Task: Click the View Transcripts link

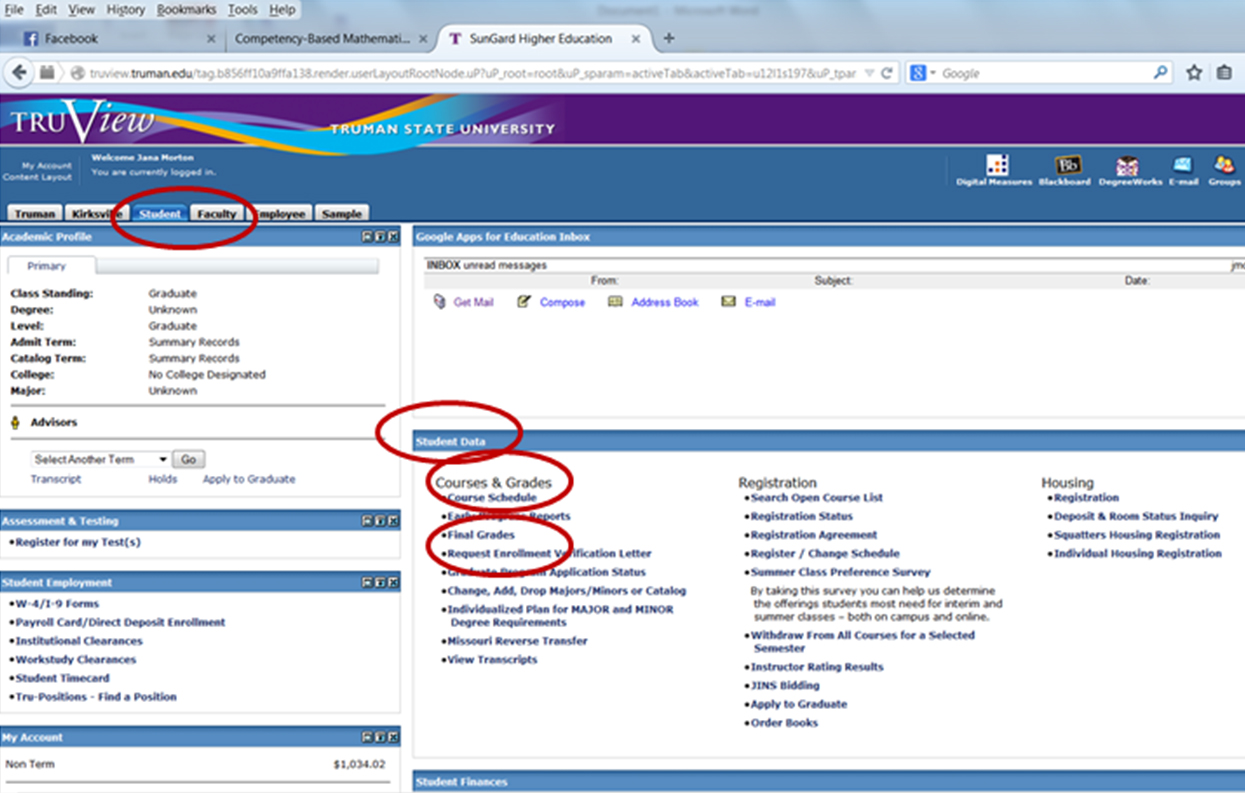Action: click(492, 660)
